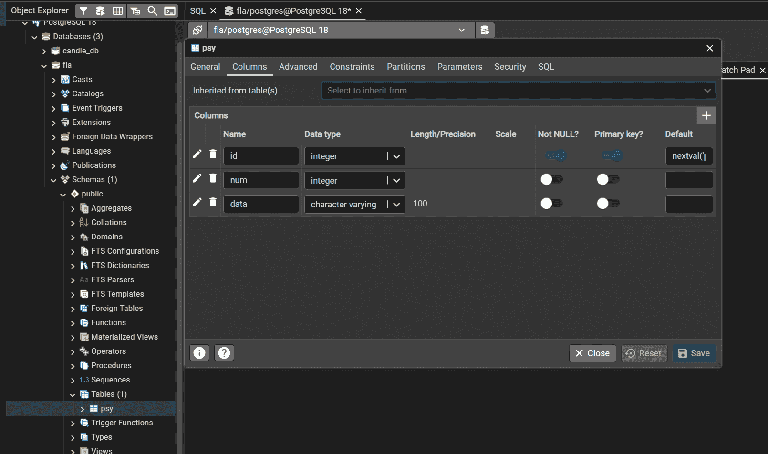Toggle Primary key for id column
The image size is (768, 454).
(x=613, y=156)
